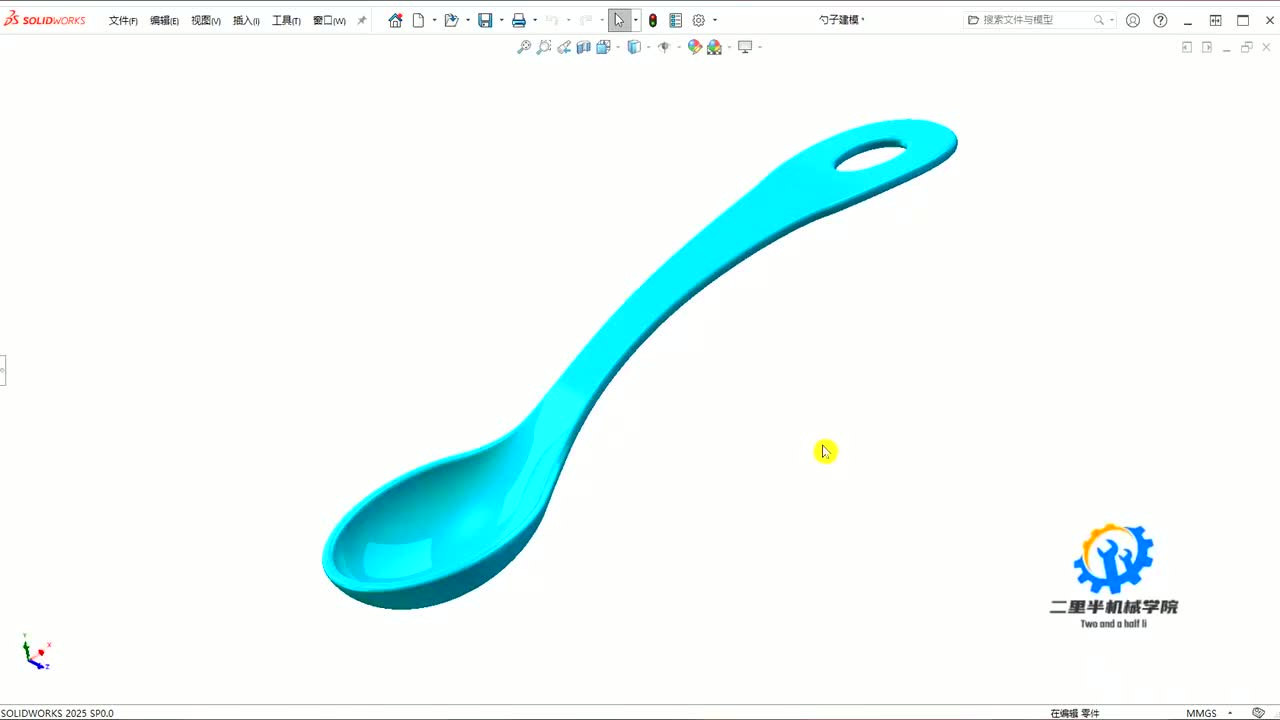Image resolution: width=1280 pixels, height=720 pixels.
Task: Expand document panel with right arrow icon
Action: (x=1207, y=47)
